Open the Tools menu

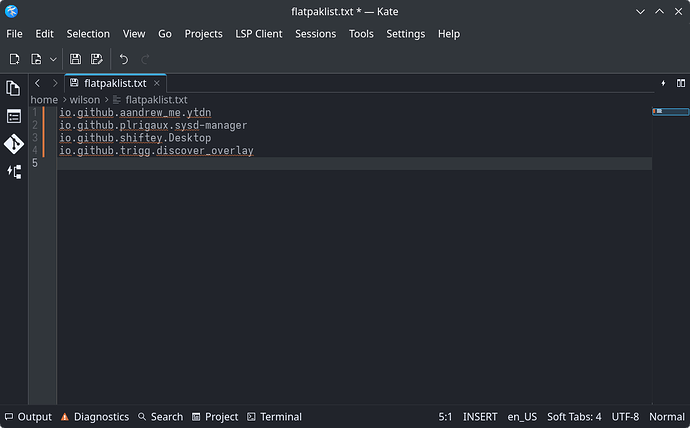(x=361, y=34)
